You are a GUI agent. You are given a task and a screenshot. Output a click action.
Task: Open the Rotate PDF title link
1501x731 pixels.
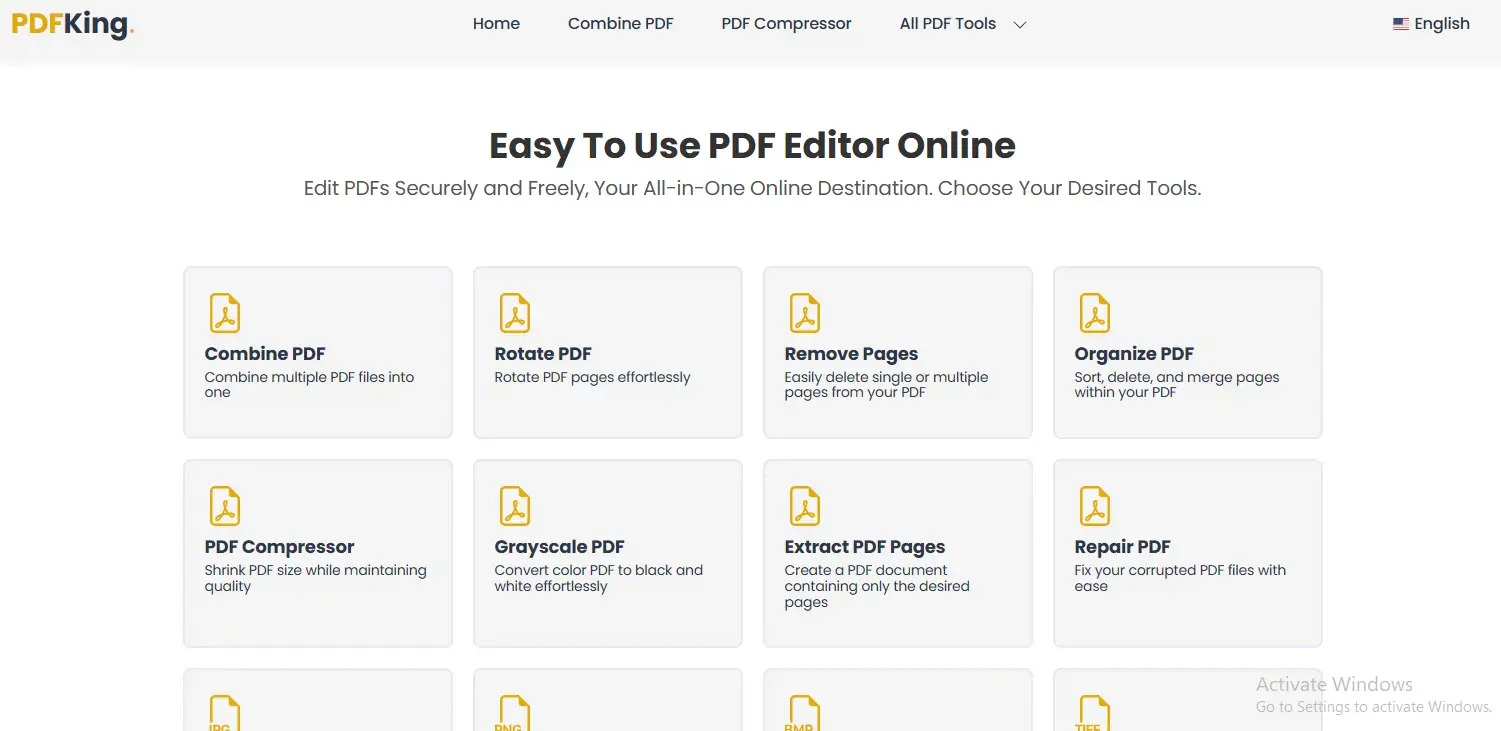543,354
